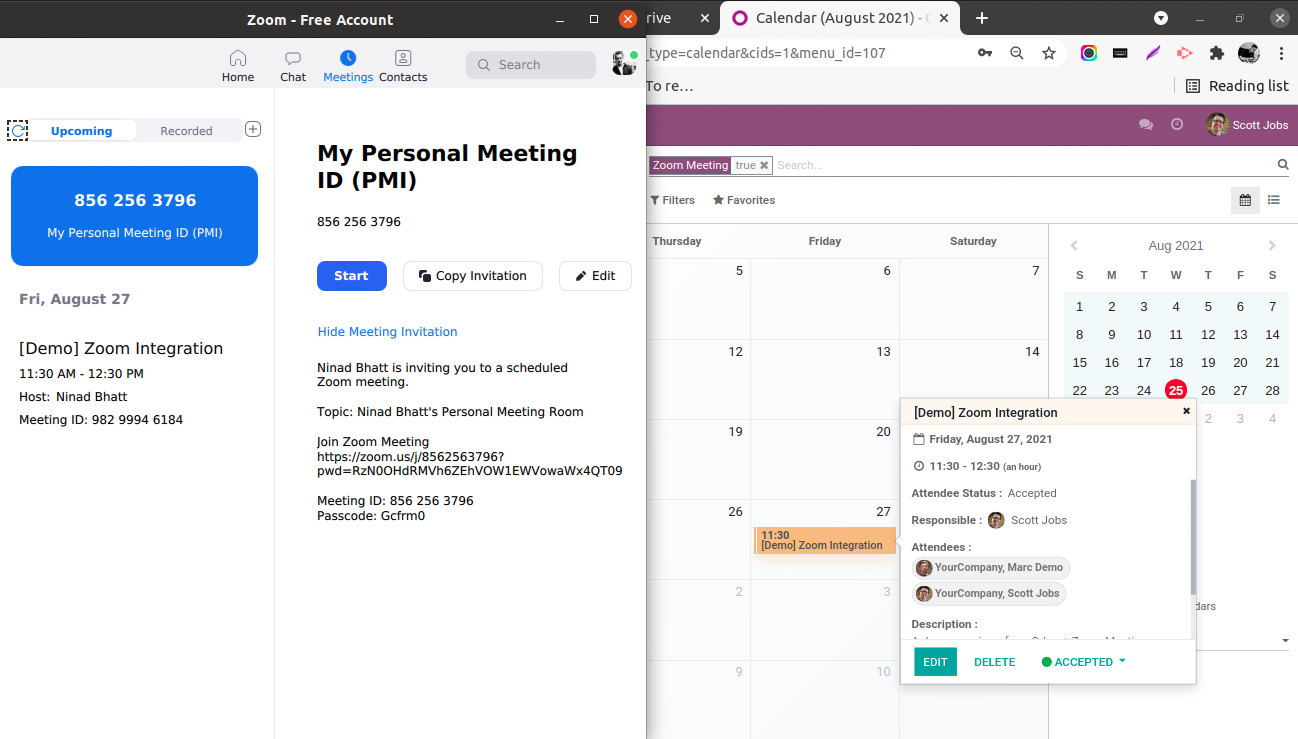
Task: Refresh the Zoom meetings list
Action: [x=18, y=130]
